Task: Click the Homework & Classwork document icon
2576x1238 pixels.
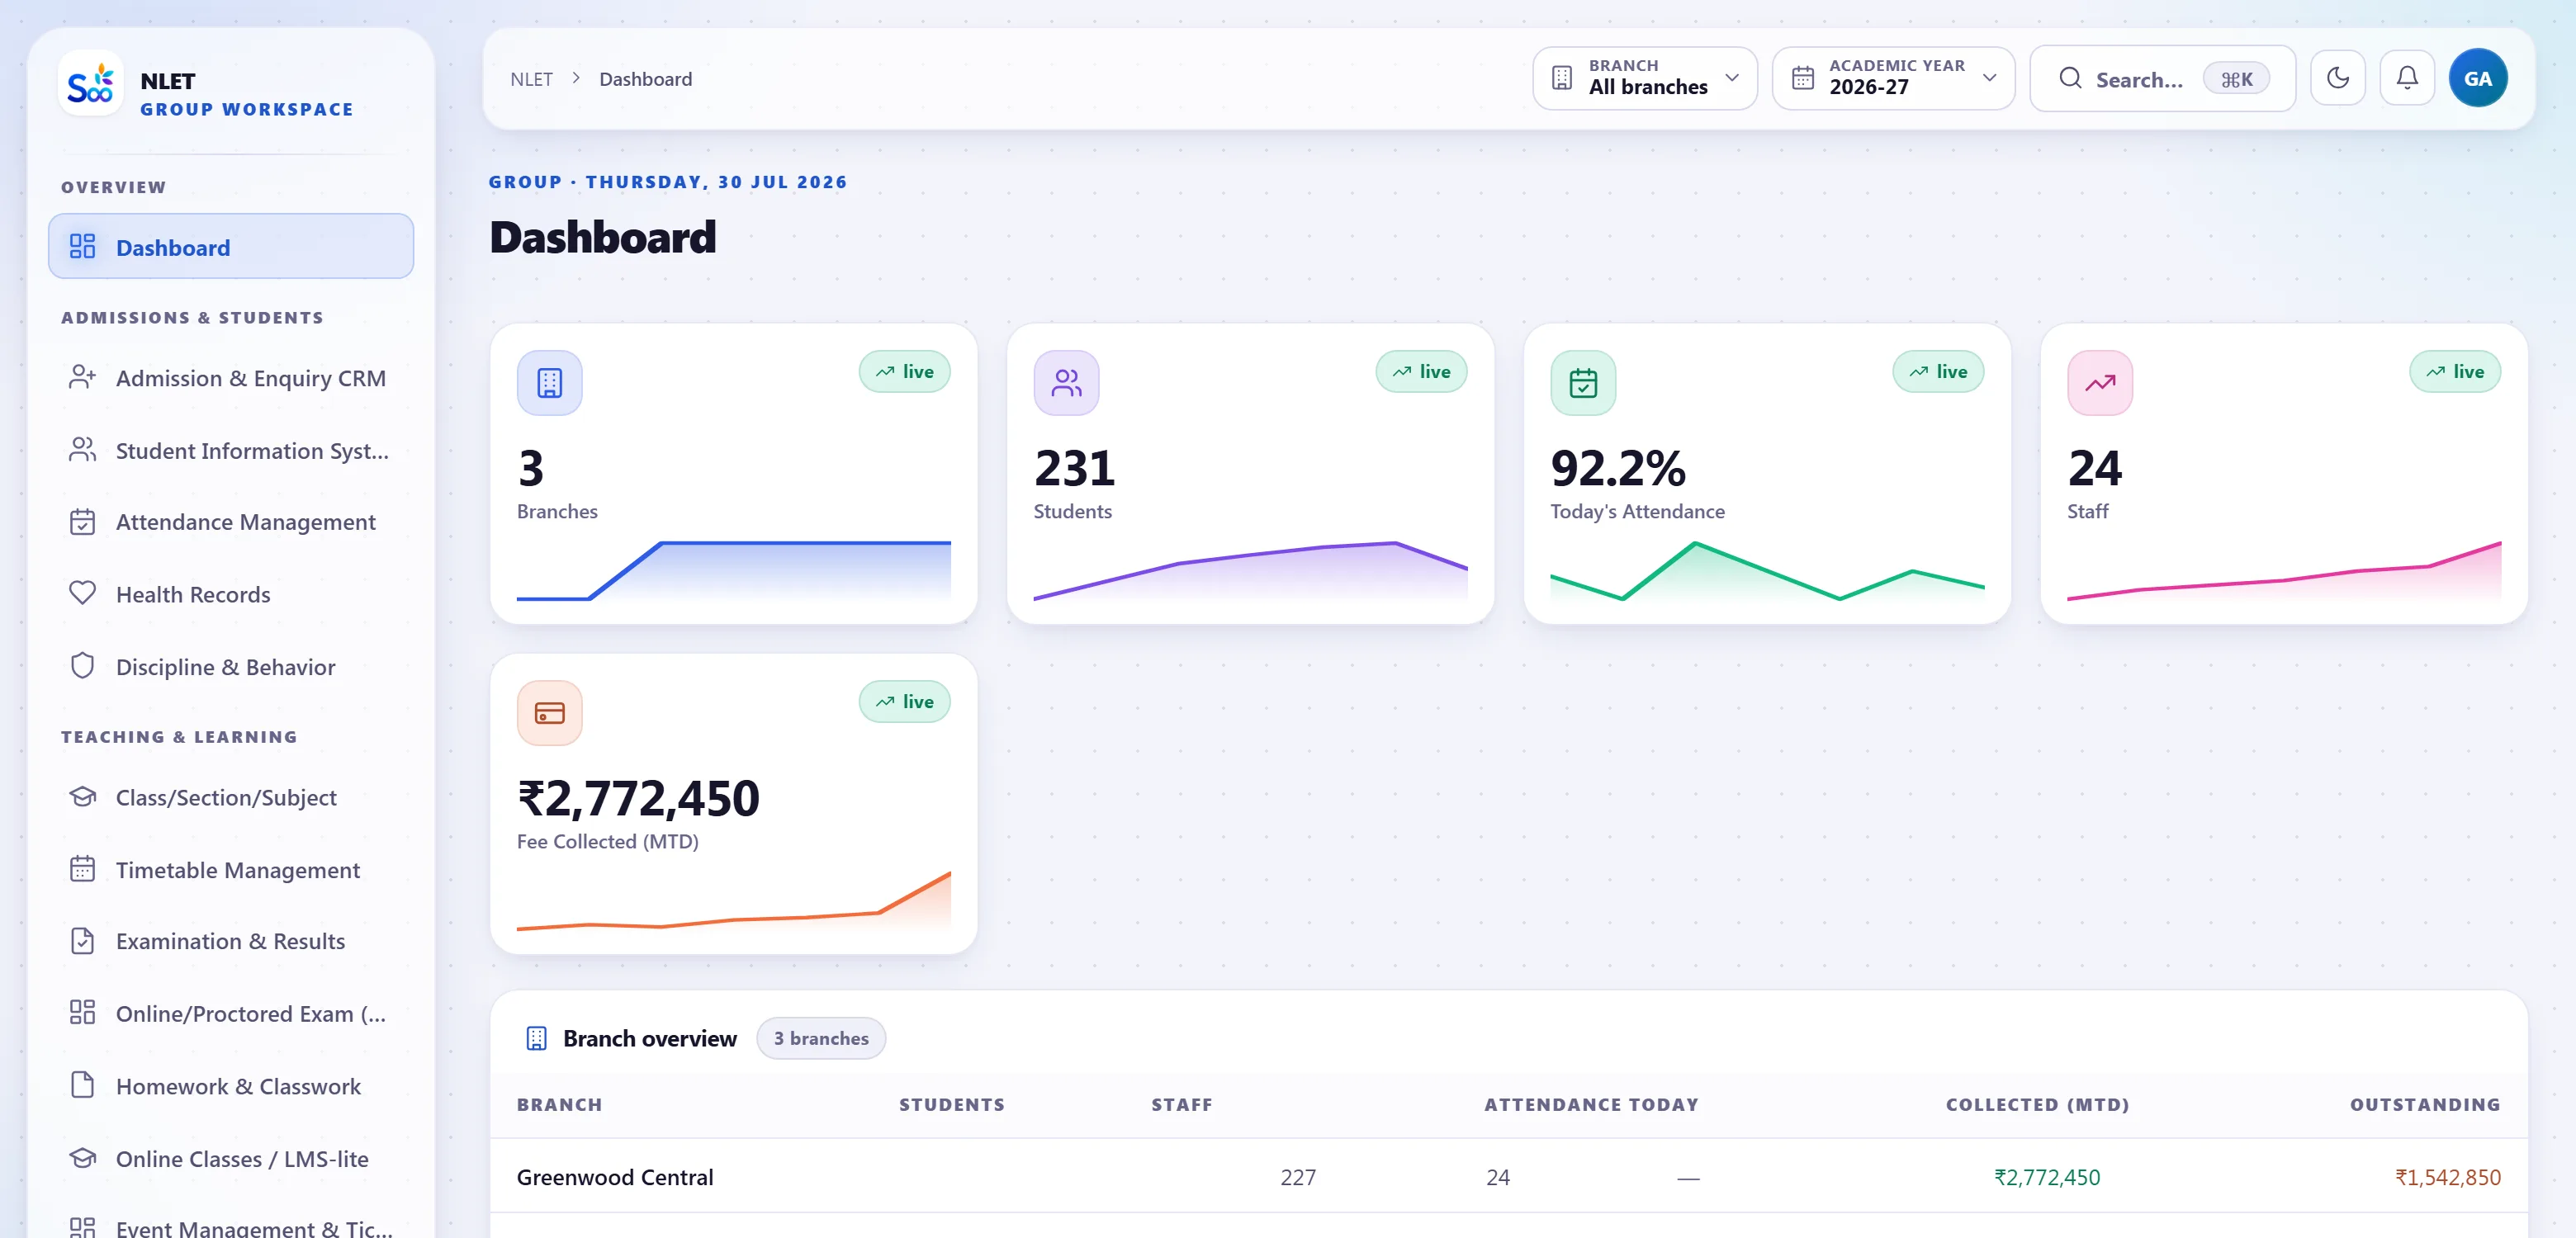Action: click(x=83, y=1085)
